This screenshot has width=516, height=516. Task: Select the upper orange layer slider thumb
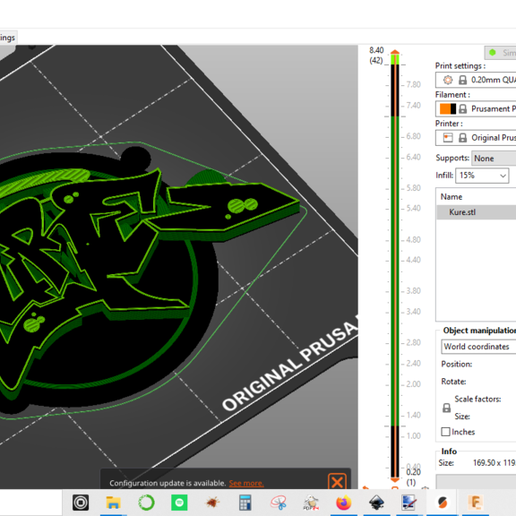click(x=395, y=52)
